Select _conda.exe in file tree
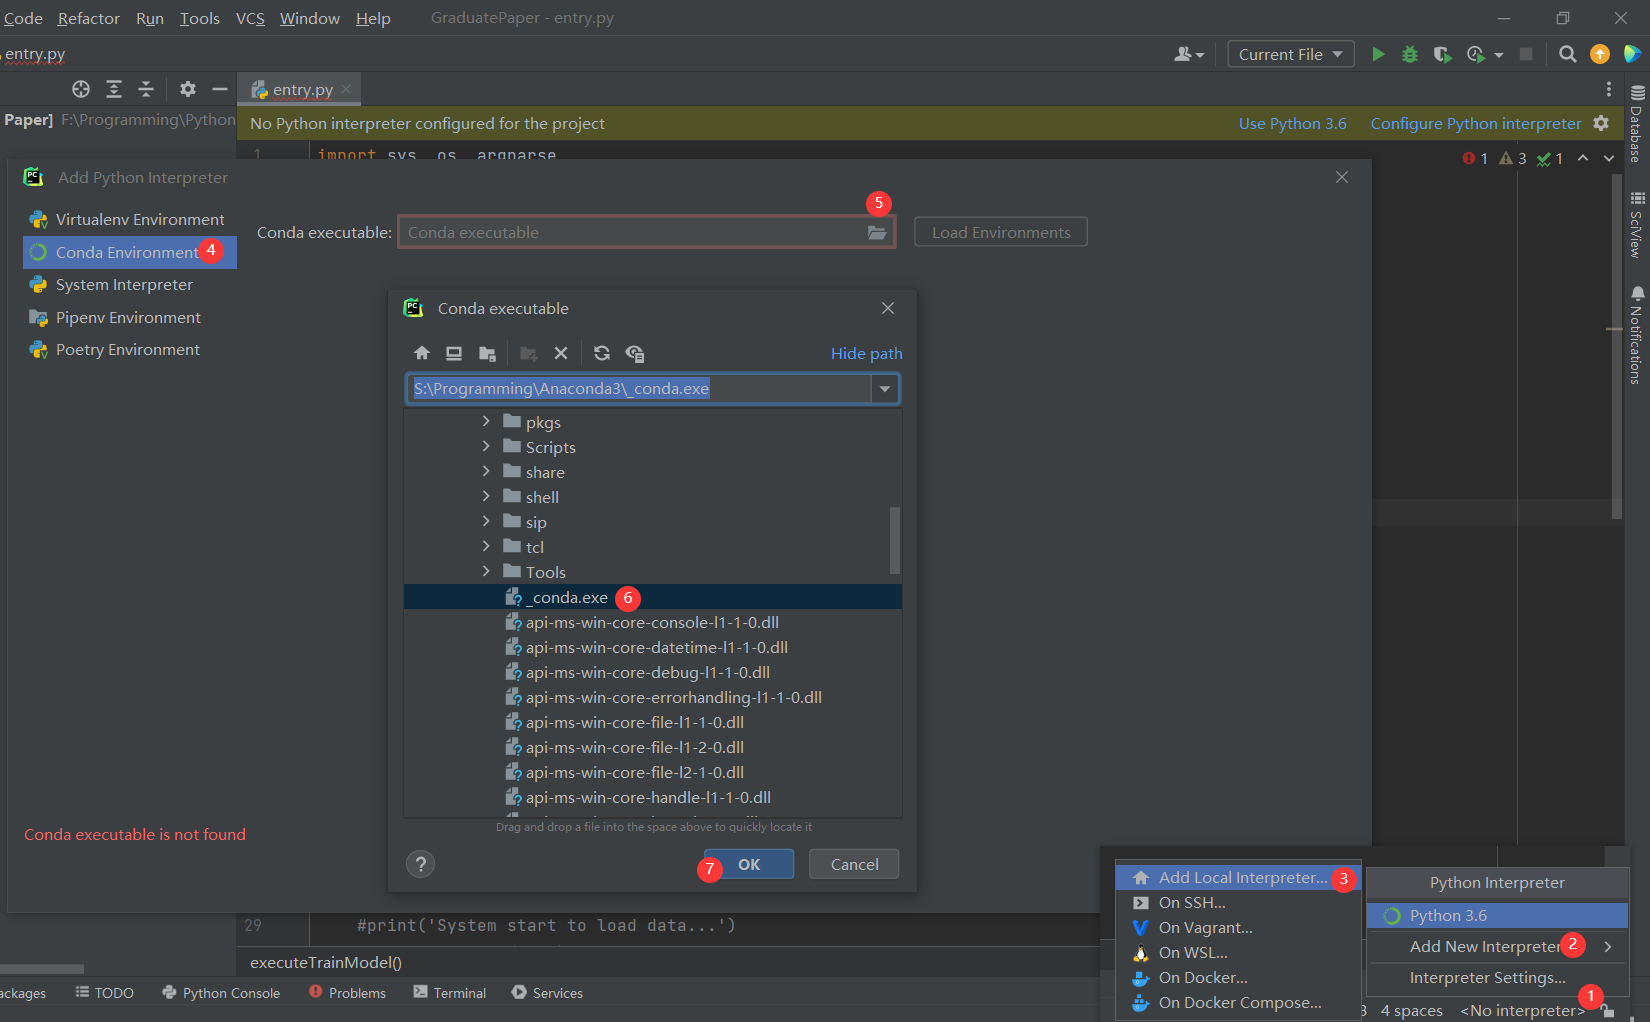The image size is (1650, 1022). tap(653, 597)
